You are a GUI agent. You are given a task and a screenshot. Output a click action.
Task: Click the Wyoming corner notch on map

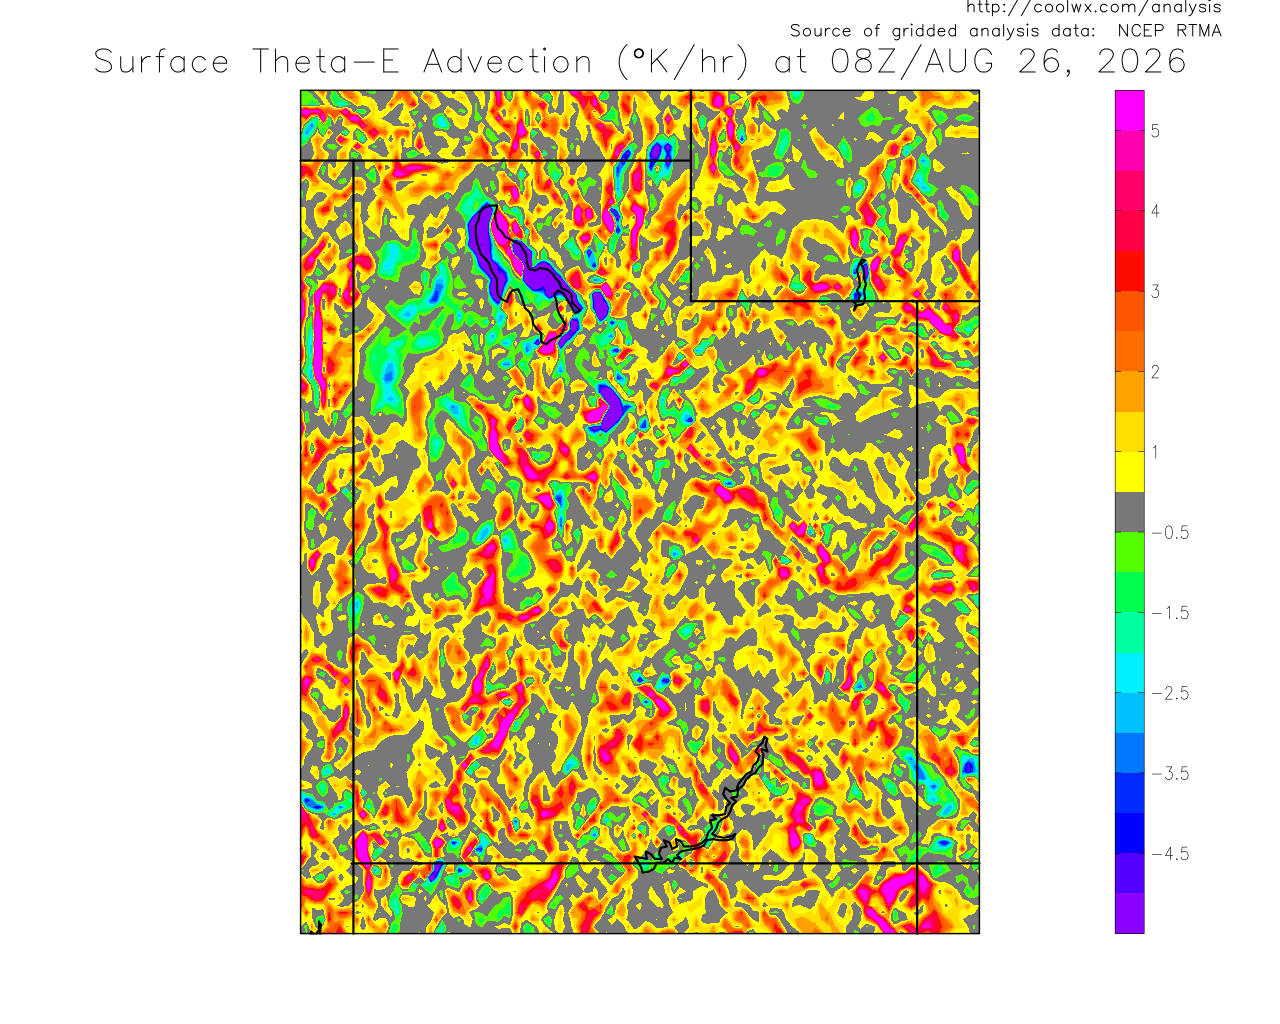click(692, 300)
